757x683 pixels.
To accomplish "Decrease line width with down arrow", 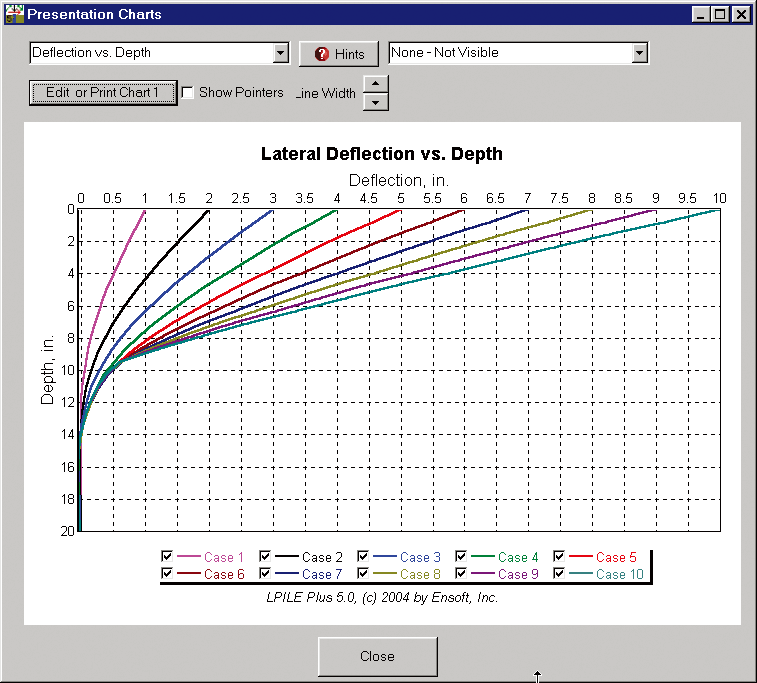I will [374, 101].
